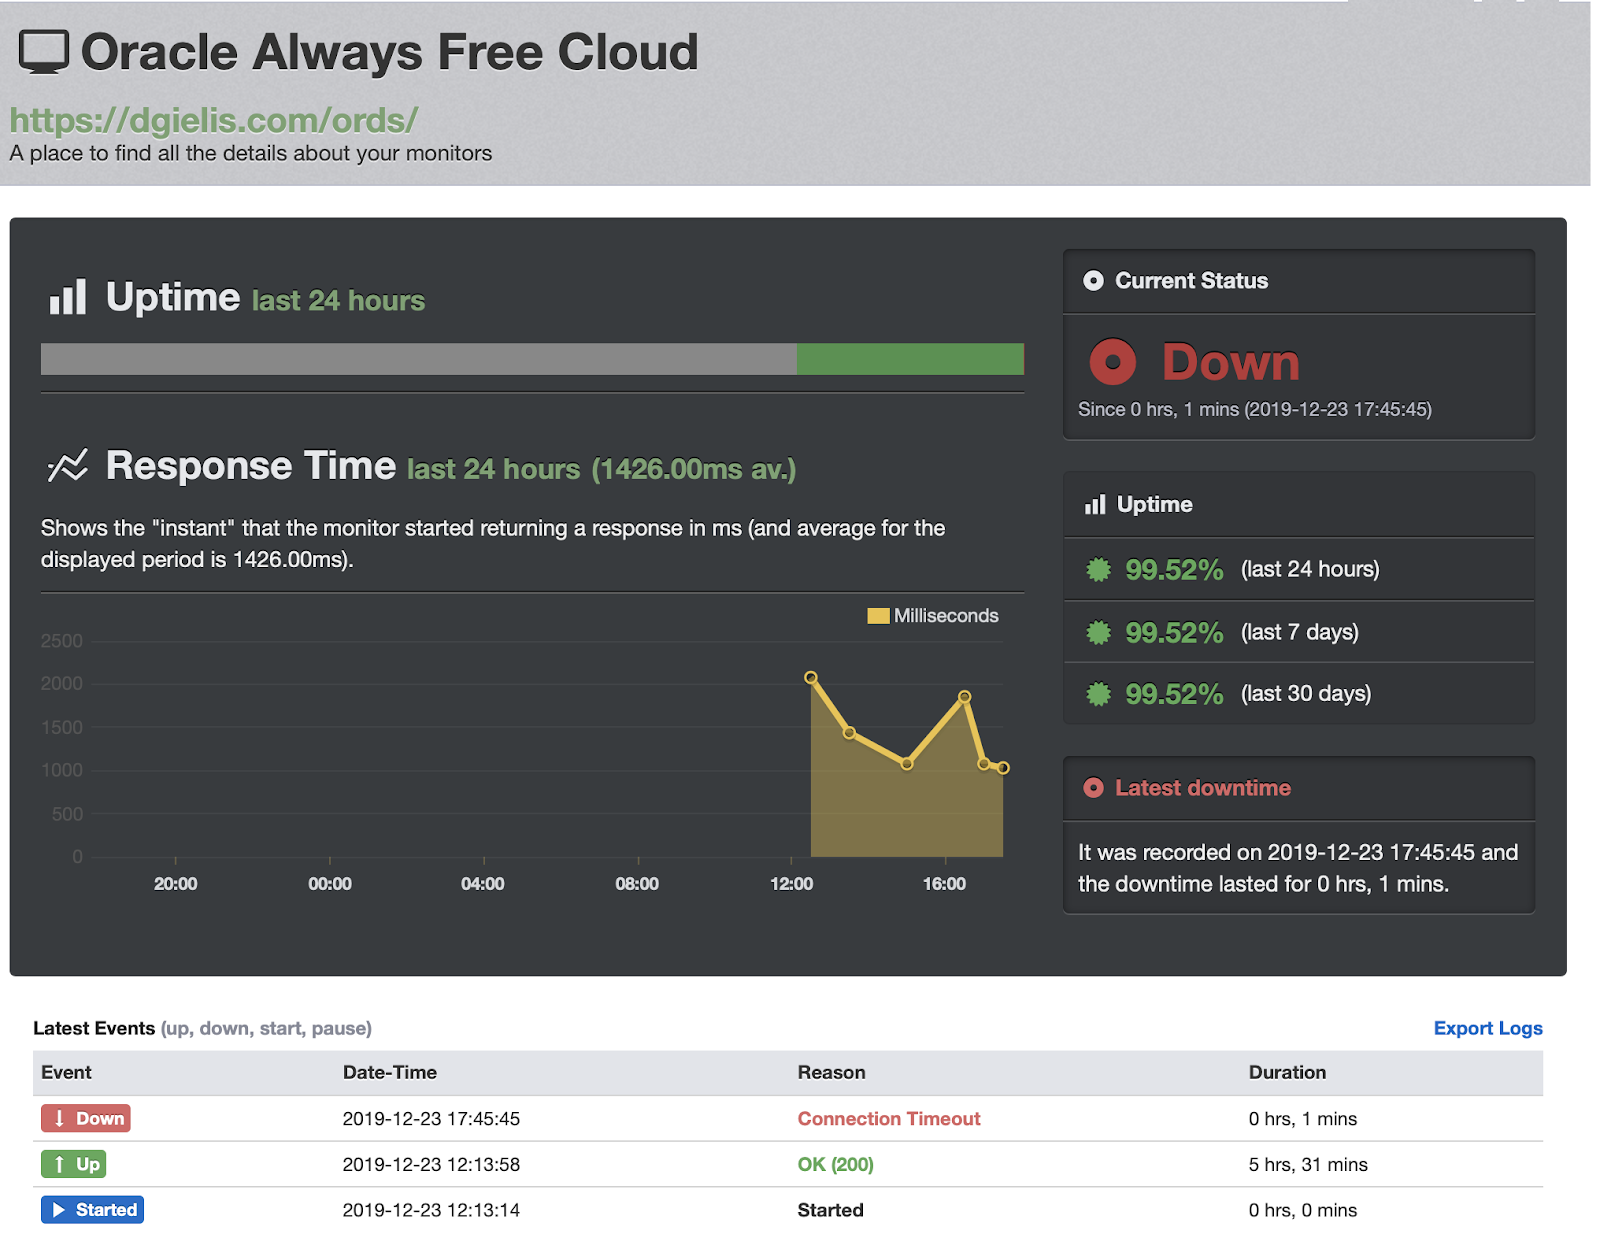Click the chart peak point near 16:00

click(x=965, y=696)
